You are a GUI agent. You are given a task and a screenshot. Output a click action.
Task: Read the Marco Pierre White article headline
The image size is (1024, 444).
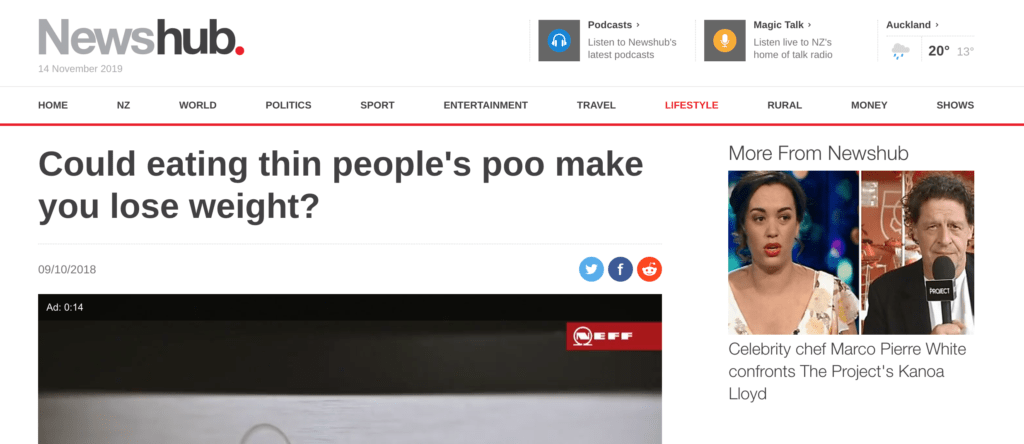(847, 372)
